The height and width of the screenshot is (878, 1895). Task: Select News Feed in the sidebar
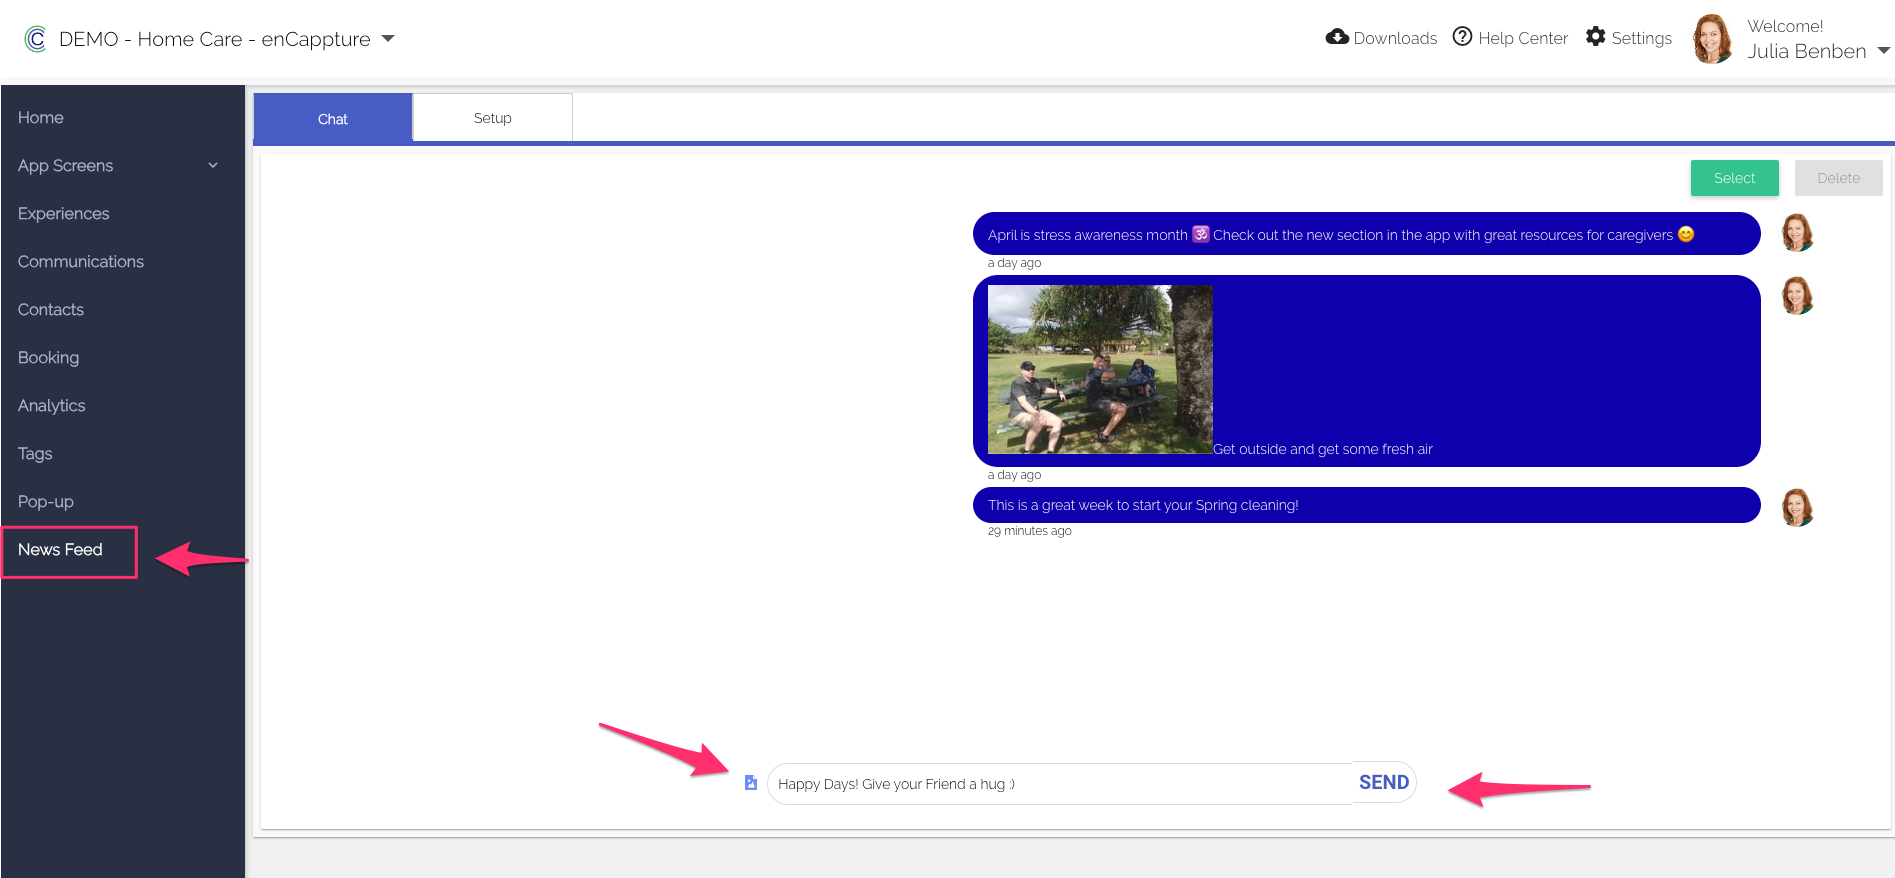(60, 550)
